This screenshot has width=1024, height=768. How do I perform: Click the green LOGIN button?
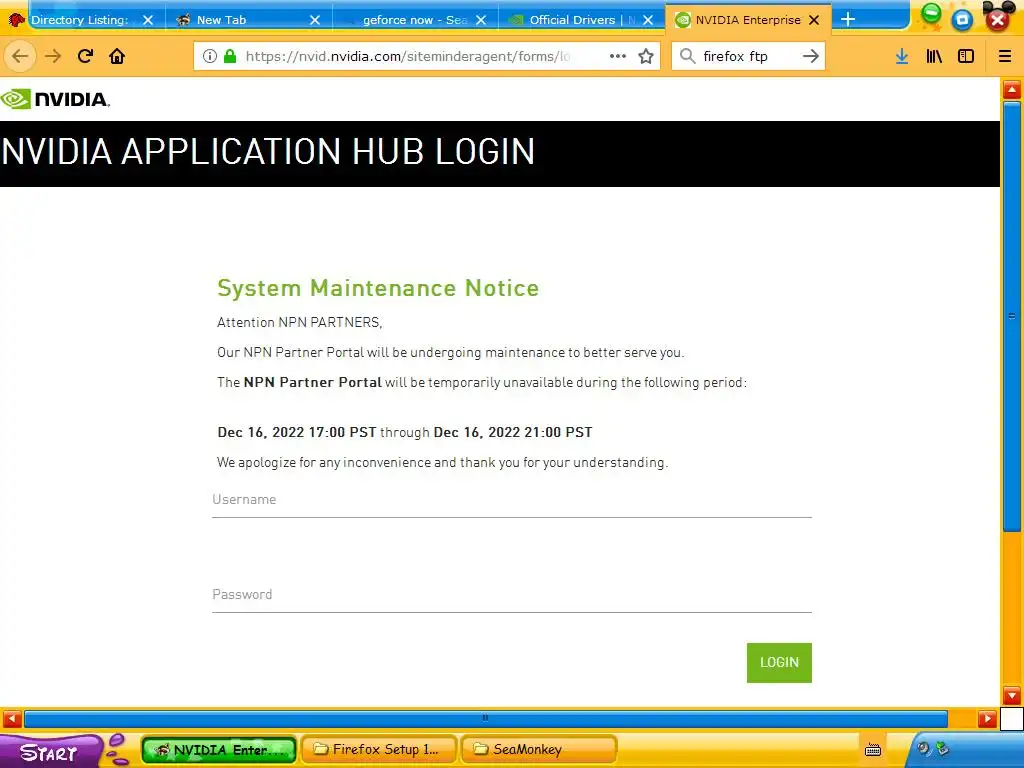779,662
